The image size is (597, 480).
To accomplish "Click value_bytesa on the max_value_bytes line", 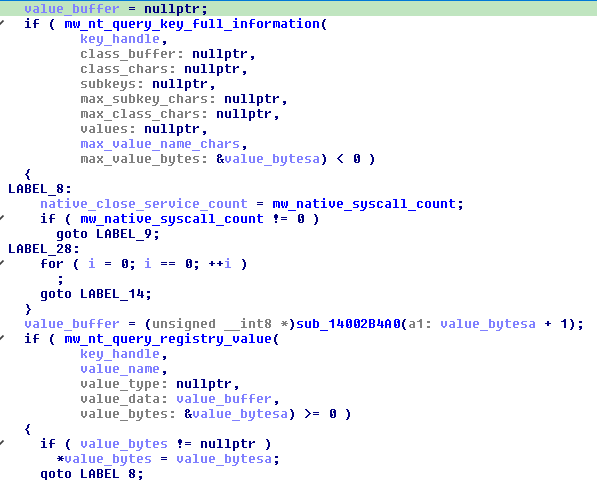I will [x=272, y=158].
